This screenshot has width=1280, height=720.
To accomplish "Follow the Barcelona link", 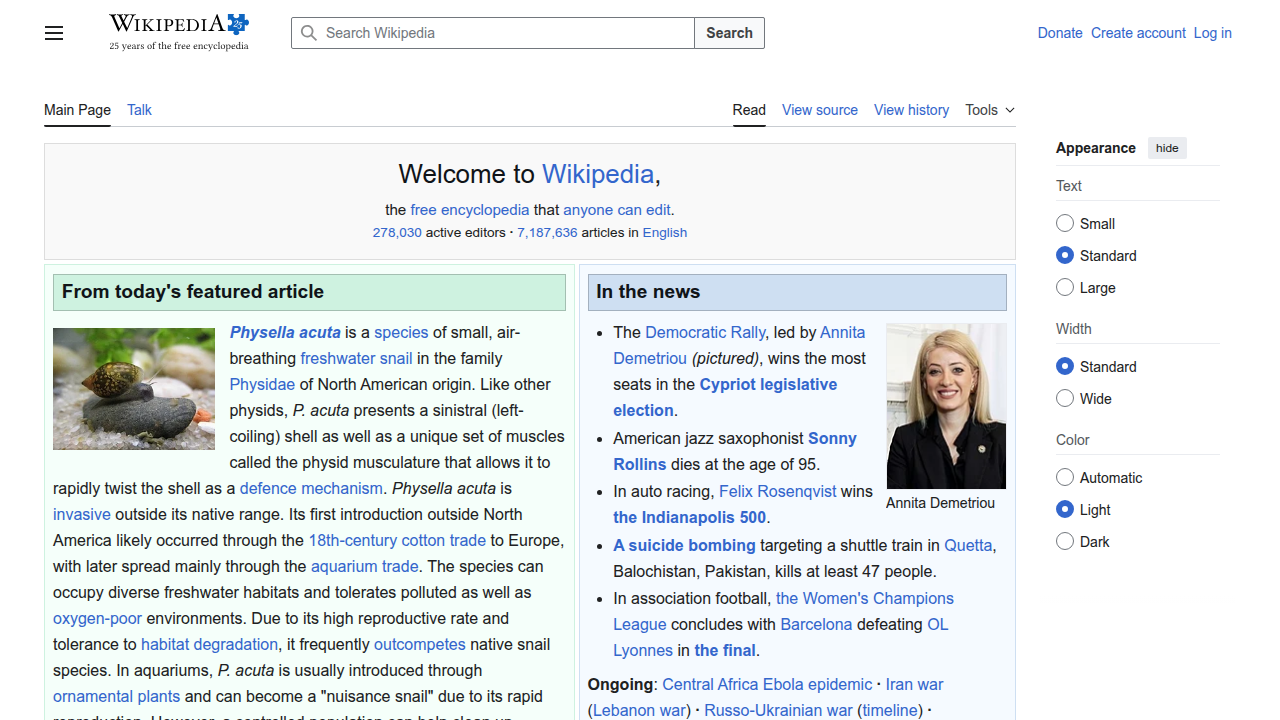I will 816,624.
